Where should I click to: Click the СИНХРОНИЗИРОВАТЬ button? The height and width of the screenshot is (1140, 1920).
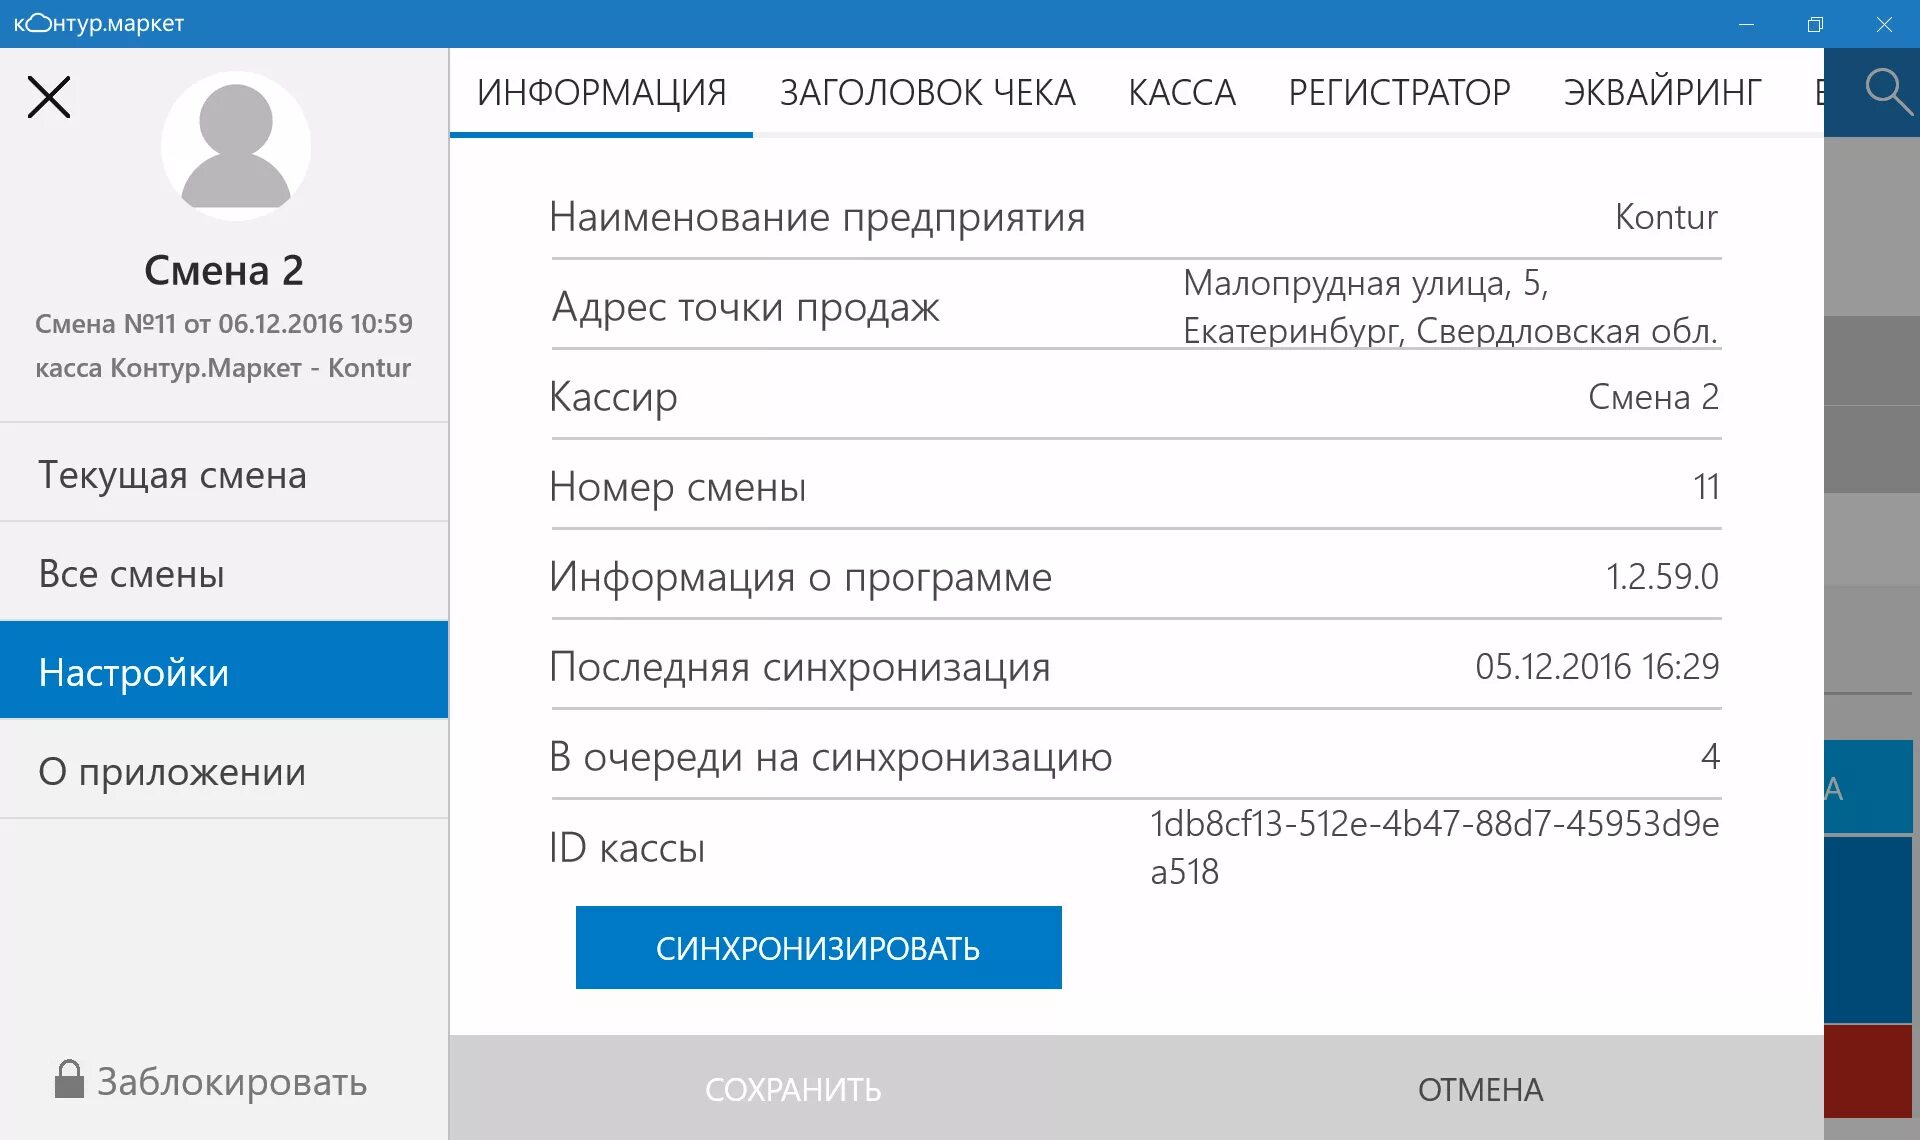tap(818, 947)
